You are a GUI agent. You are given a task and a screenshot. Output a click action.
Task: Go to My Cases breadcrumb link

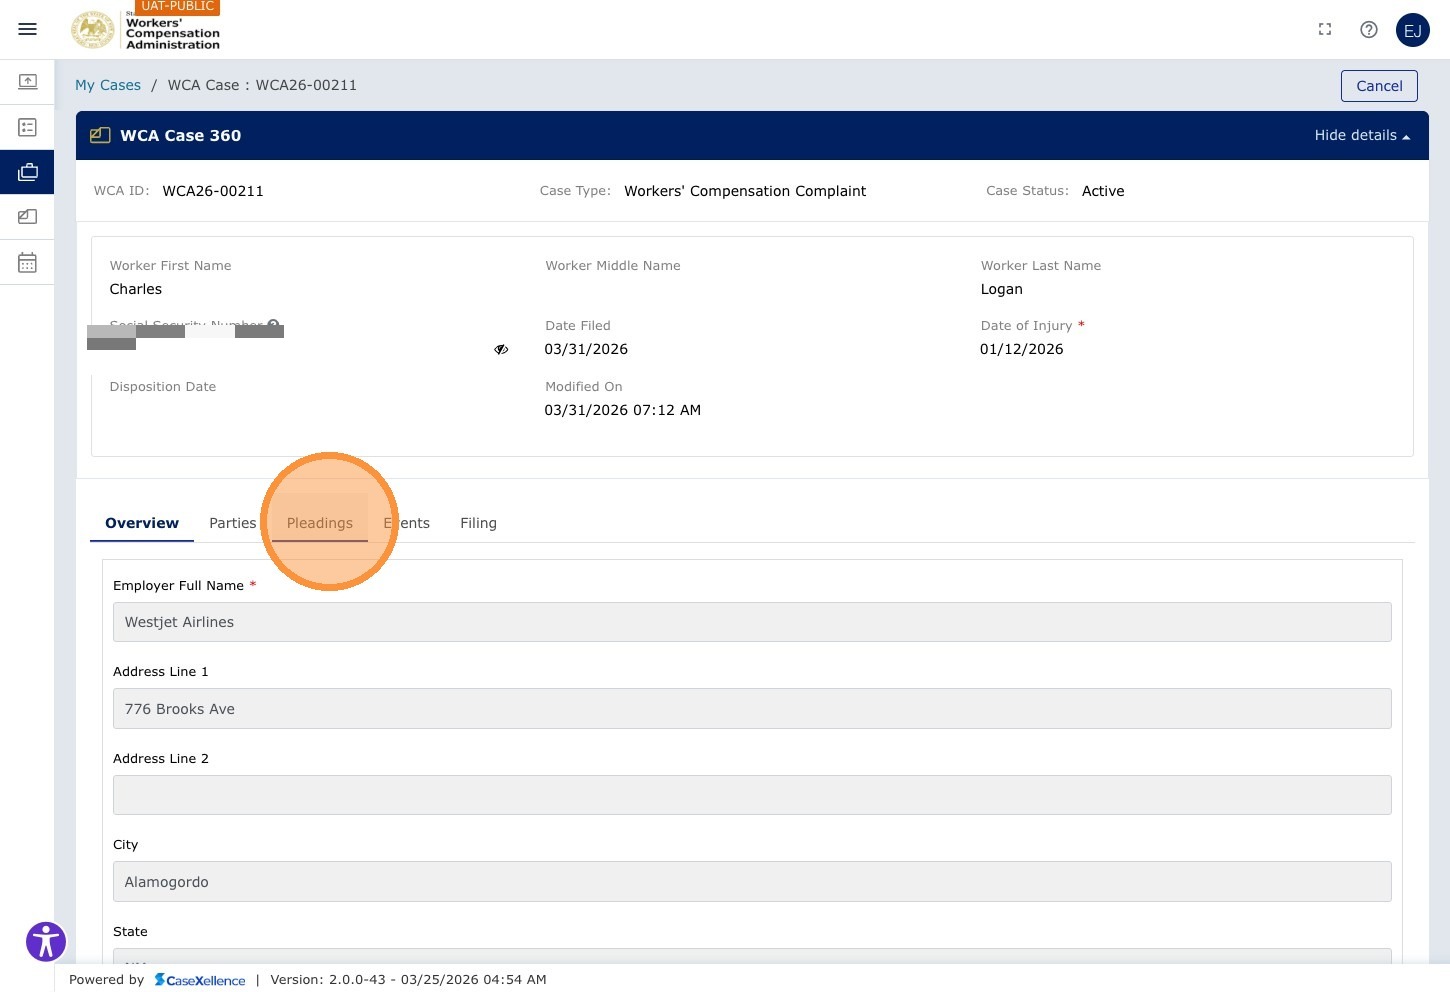(108, 85)
